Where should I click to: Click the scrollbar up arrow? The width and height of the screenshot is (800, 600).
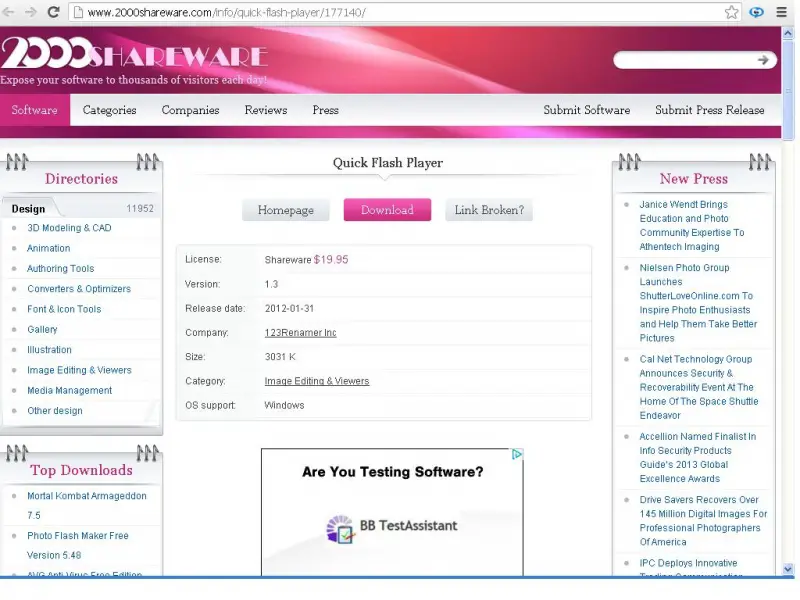coord(788,34)
